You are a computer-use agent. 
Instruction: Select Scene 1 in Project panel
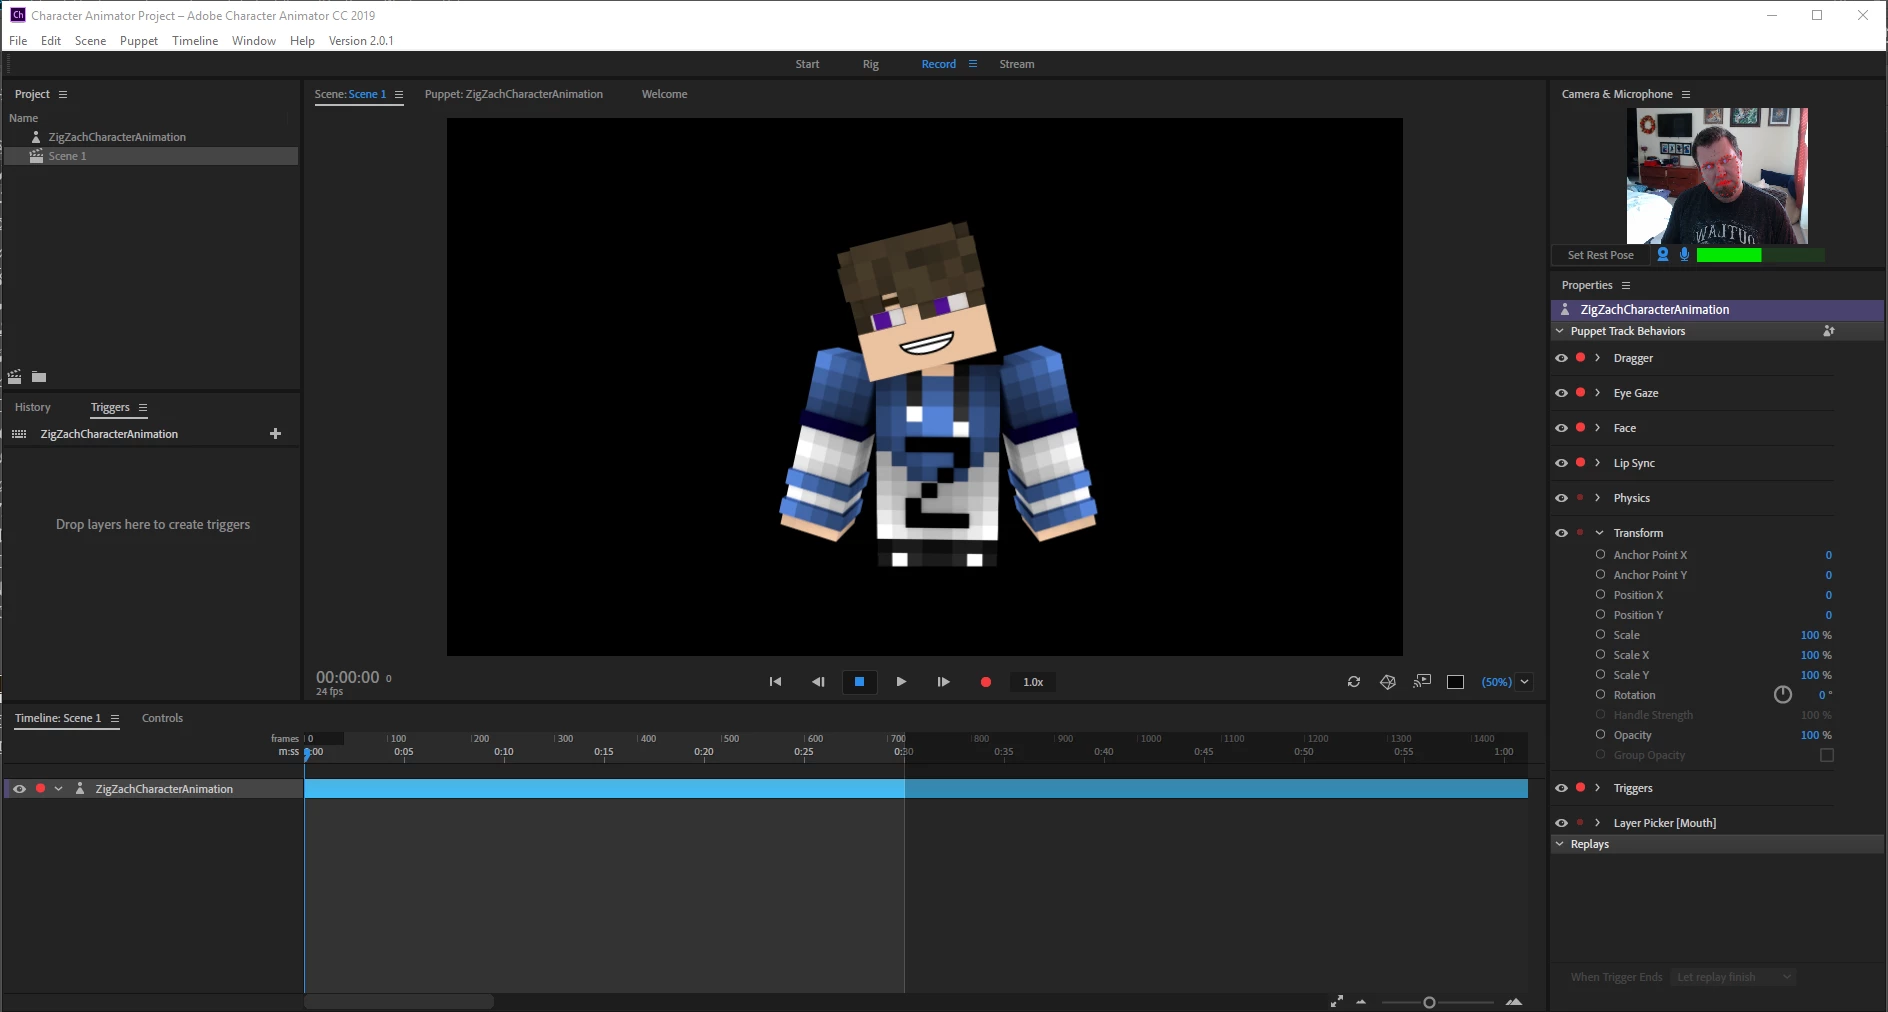click(x=151, y=156)
